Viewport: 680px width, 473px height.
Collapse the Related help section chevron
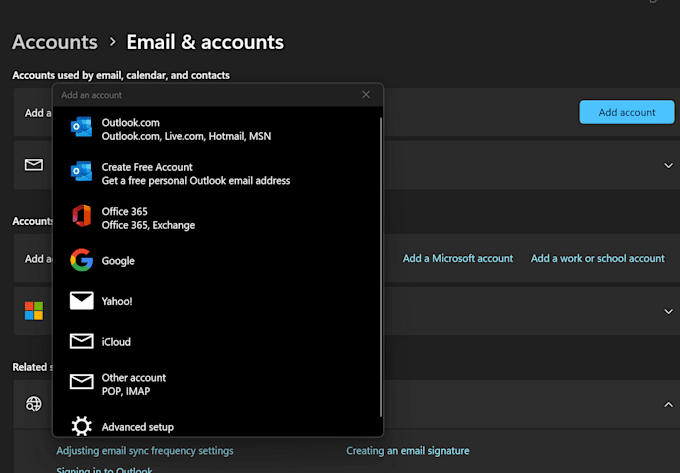coord(668,404)
